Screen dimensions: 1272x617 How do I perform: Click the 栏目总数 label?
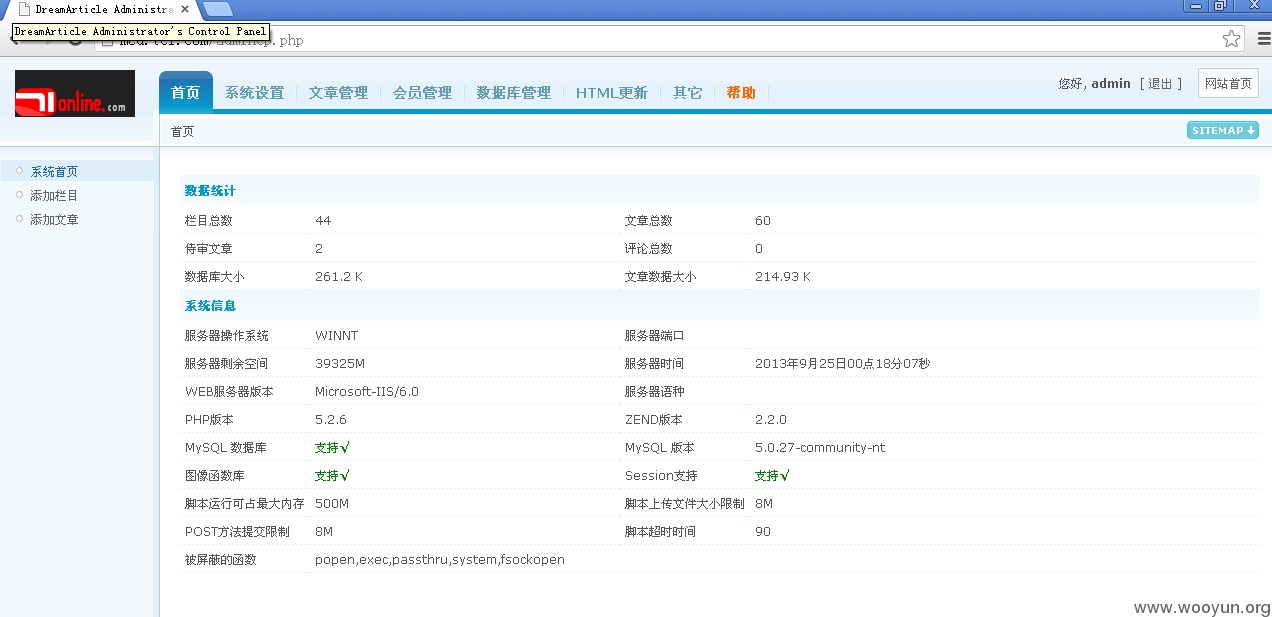(209, 220)
